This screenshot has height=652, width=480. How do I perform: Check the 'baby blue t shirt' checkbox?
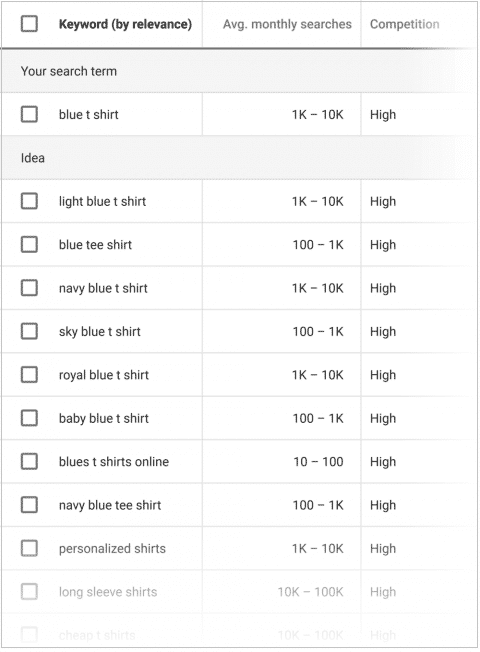point(29,418)
